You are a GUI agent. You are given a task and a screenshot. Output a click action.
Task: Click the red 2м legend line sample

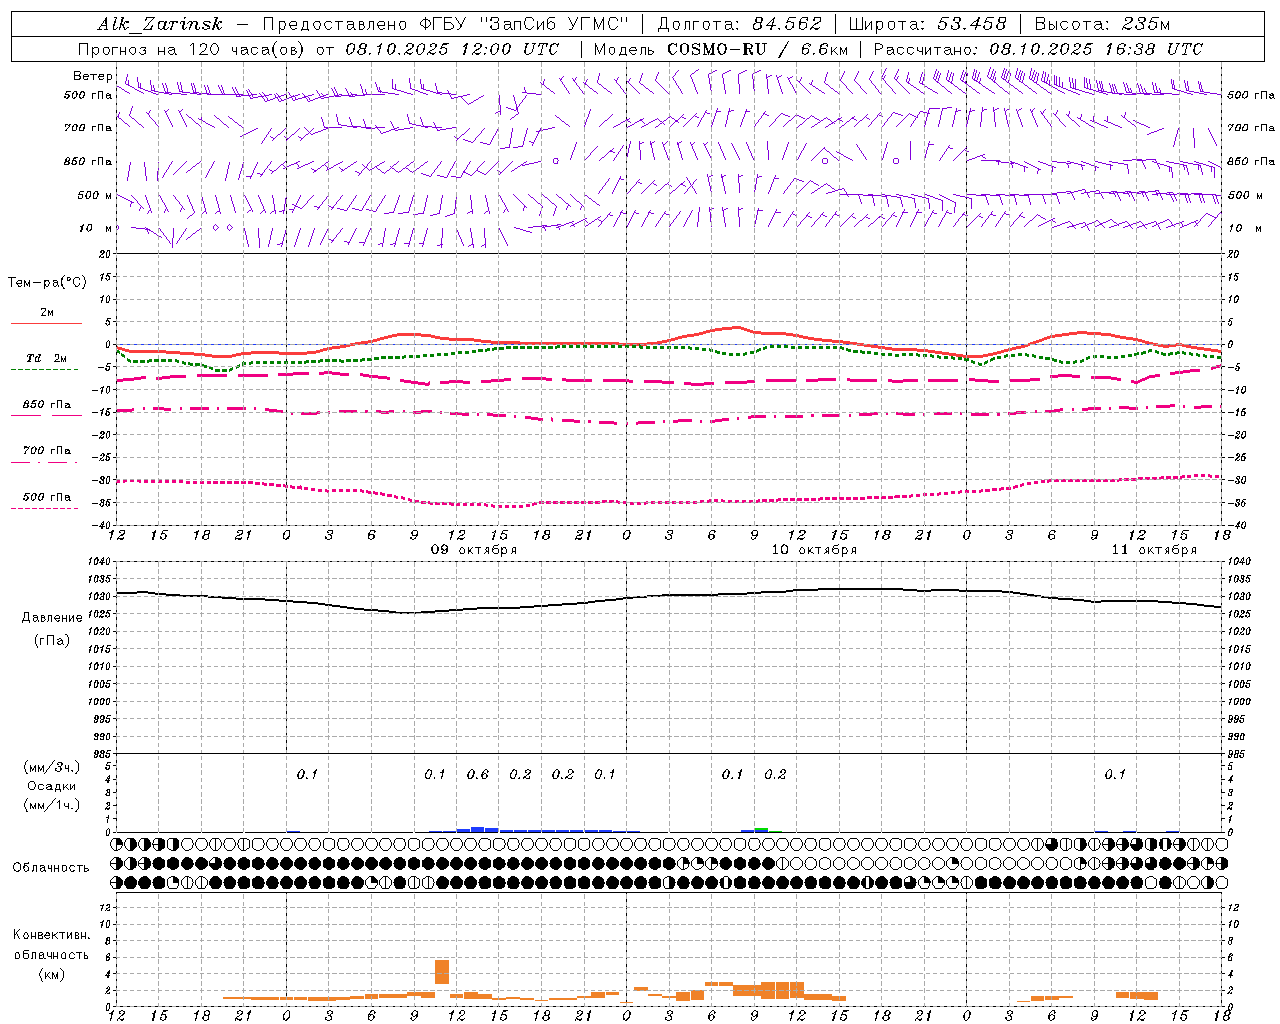tap(46, 324)
